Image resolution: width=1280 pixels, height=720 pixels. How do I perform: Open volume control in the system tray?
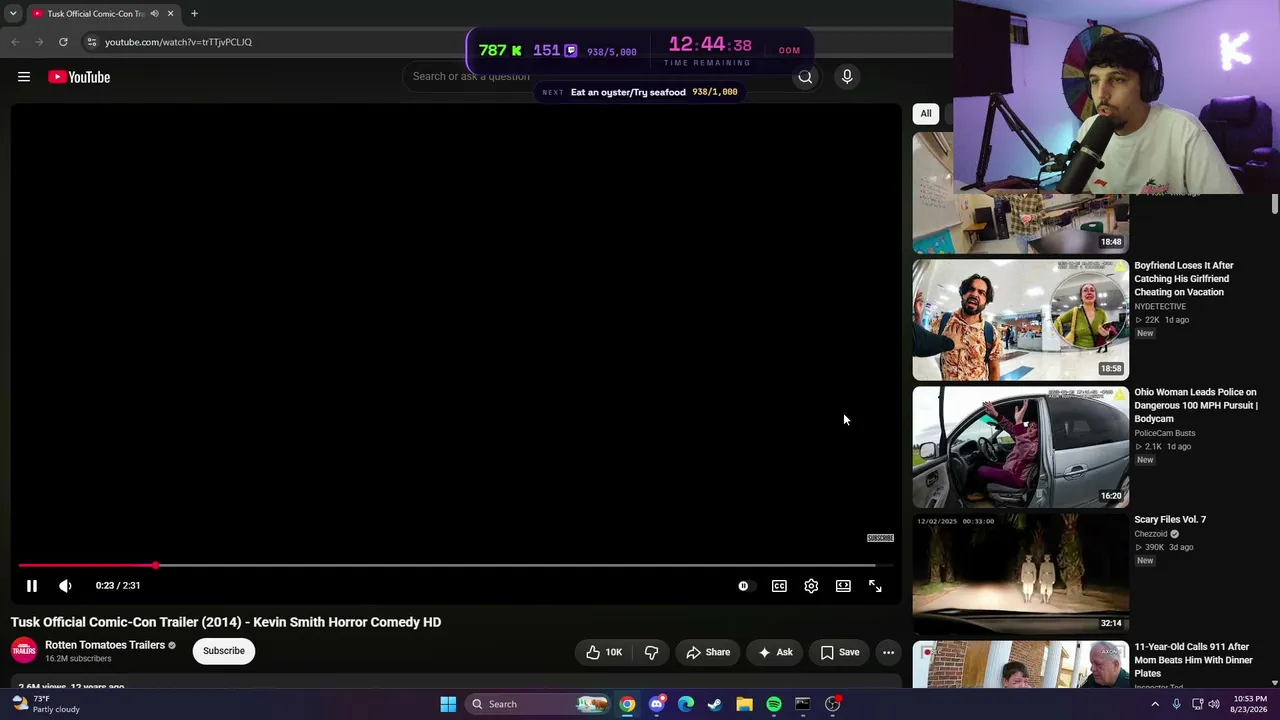coord(1214,704)
